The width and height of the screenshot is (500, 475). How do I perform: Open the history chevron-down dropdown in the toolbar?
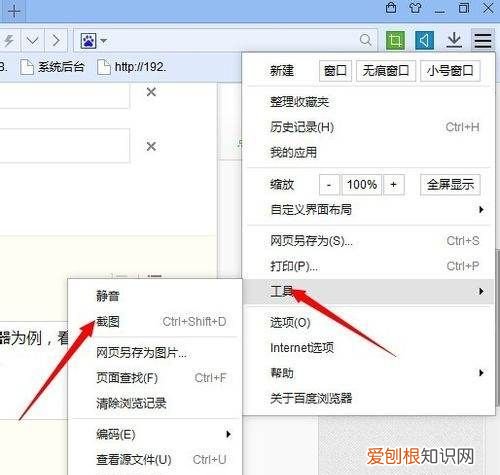pyautogui.click(x=32, y=41)
